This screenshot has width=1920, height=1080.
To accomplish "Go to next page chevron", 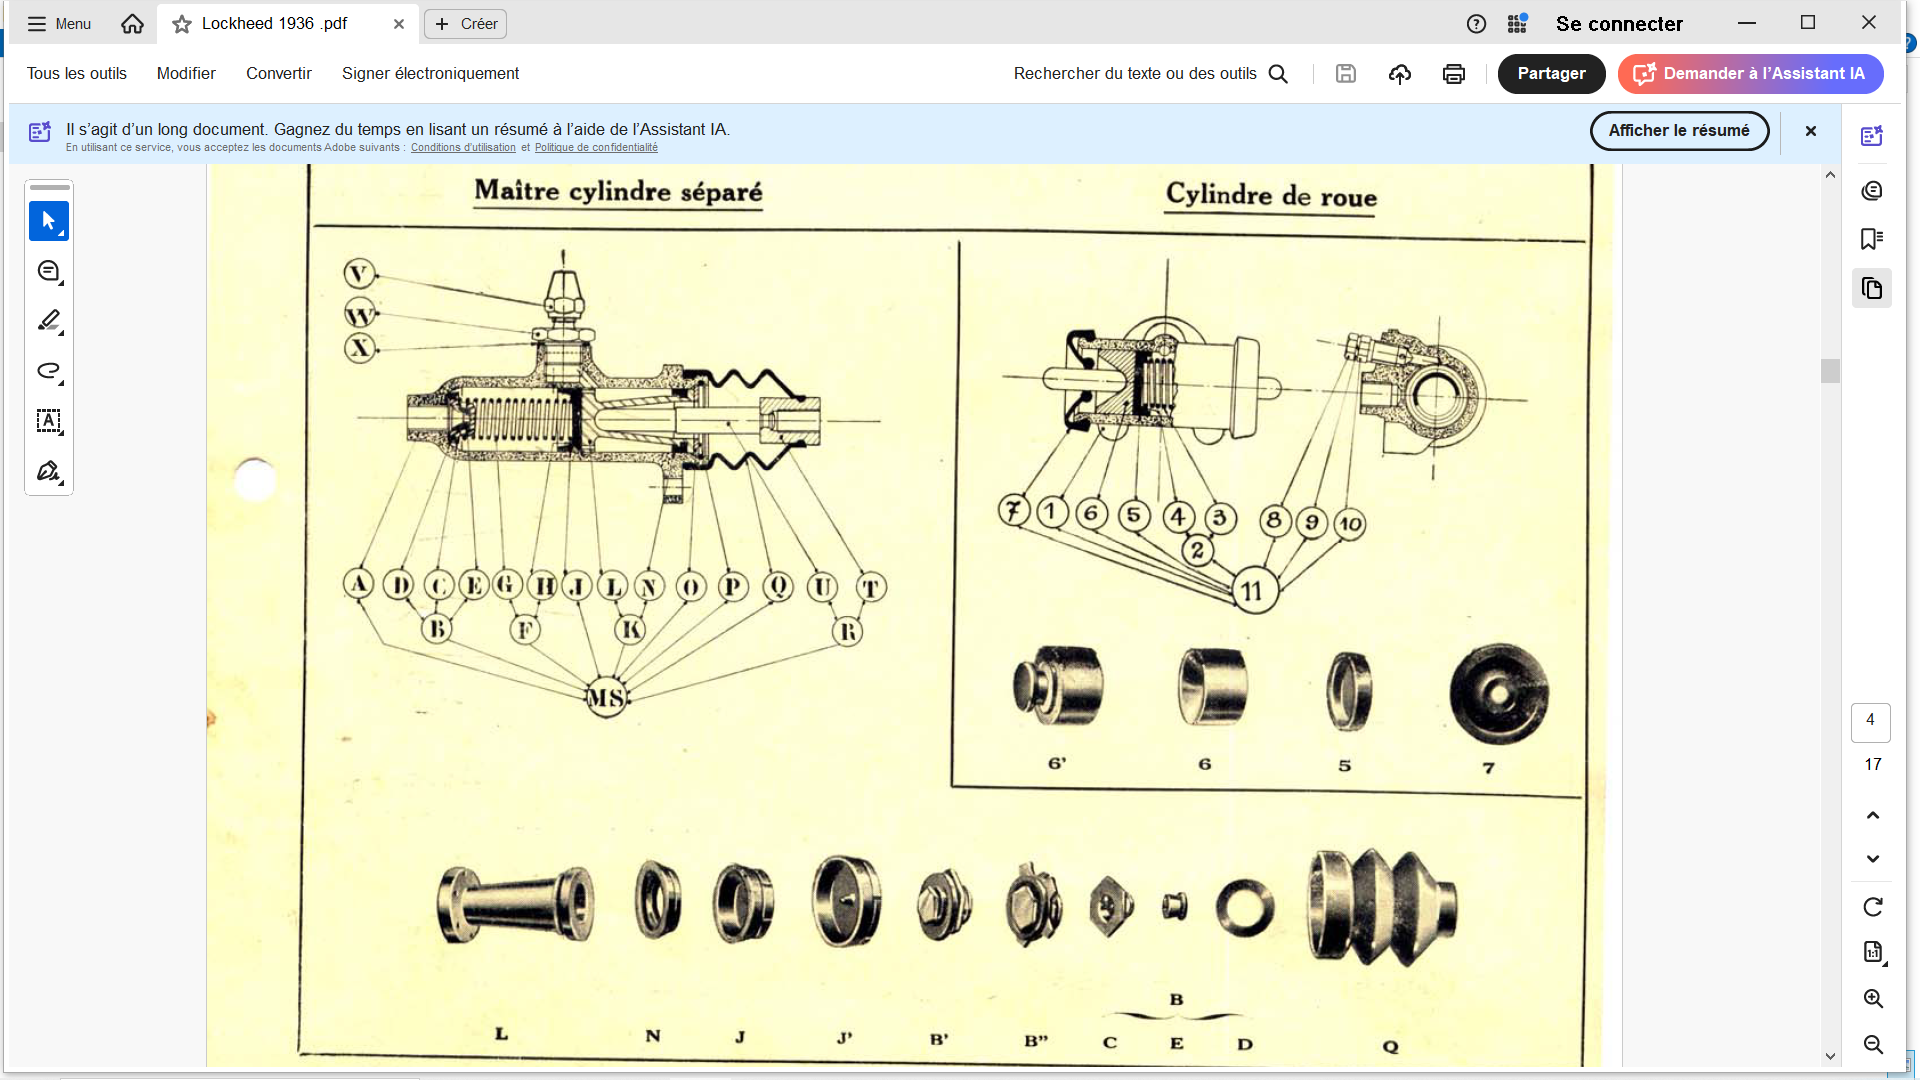I will pyautogui.click(x=1872, y=859).
